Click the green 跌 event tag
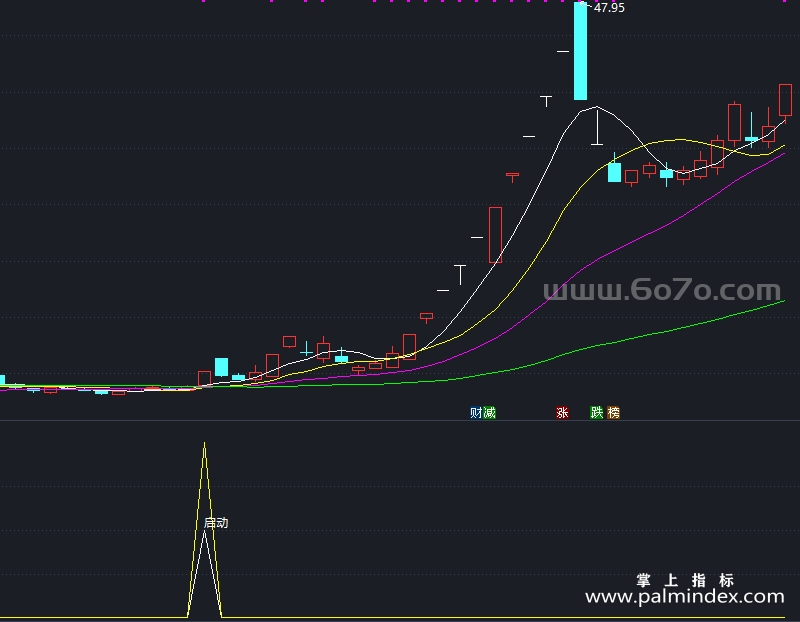 tap(596, 412)
